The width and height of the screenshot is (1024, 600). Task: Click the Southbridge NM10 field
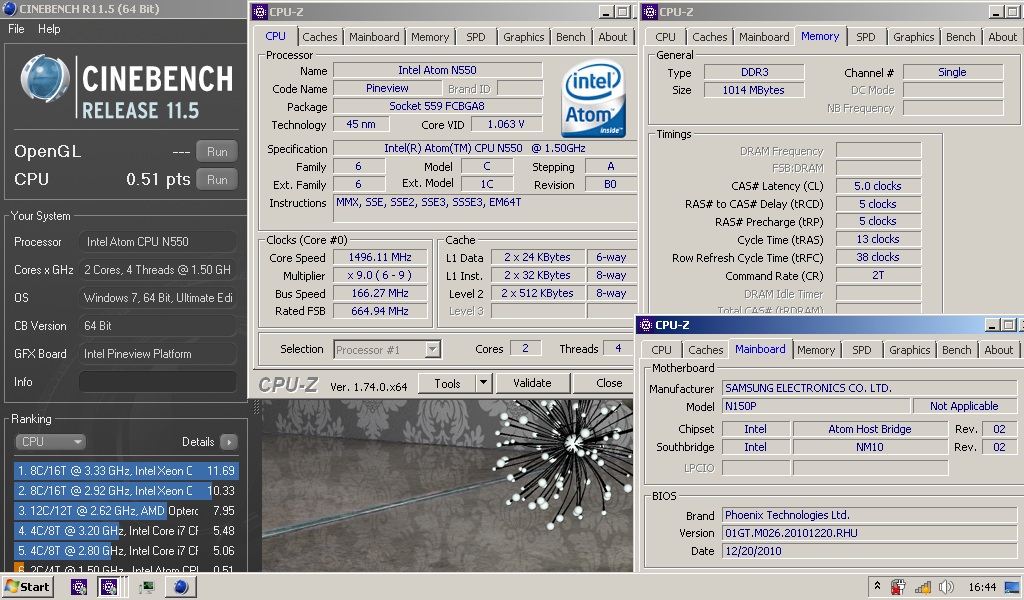click(870, 447)
